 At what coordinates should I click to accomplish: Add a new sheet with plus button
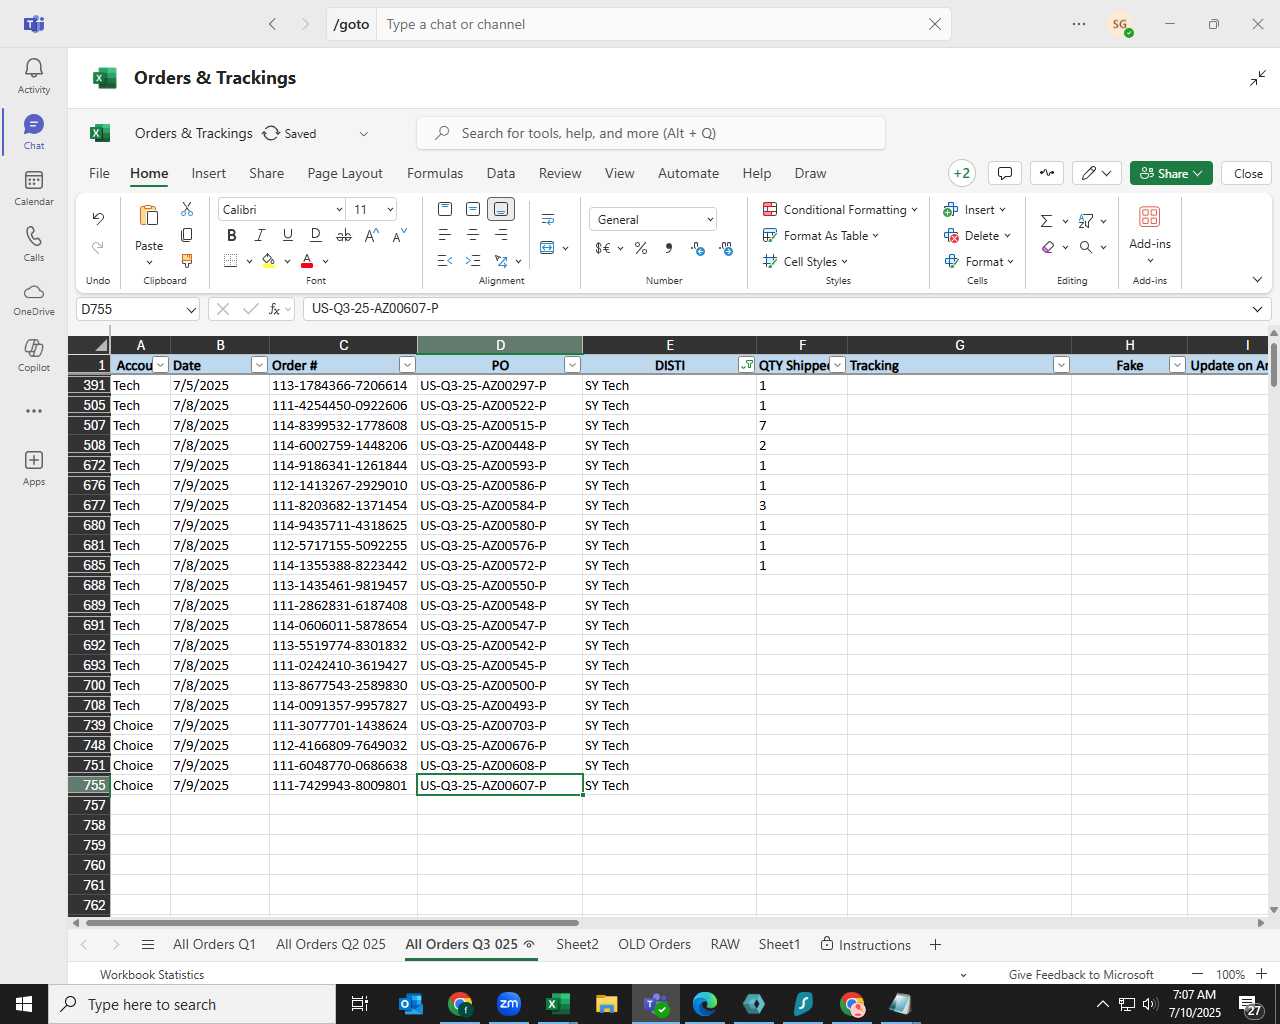(x=935, y=944)
